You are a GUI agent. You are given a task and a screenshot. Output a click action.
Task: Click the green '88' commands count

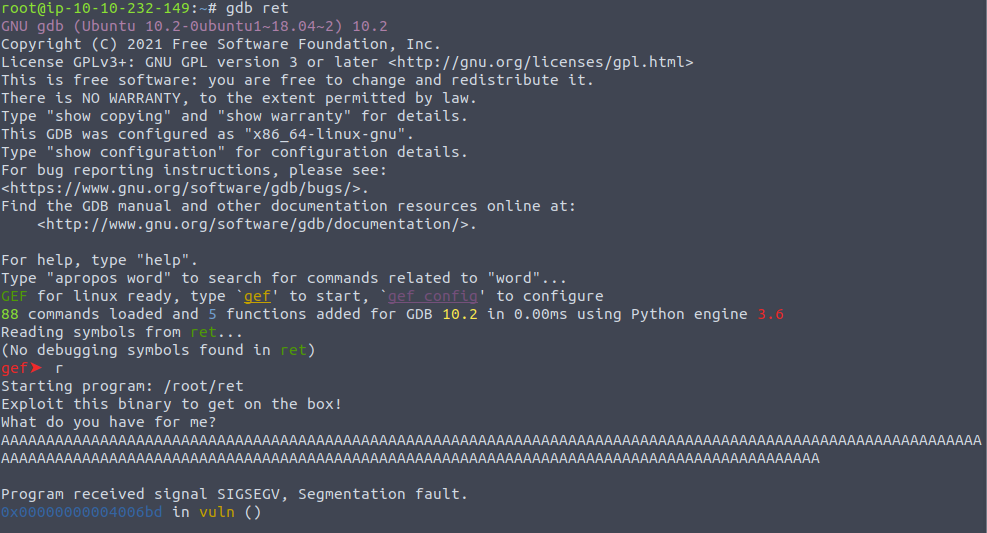[10, 314]
